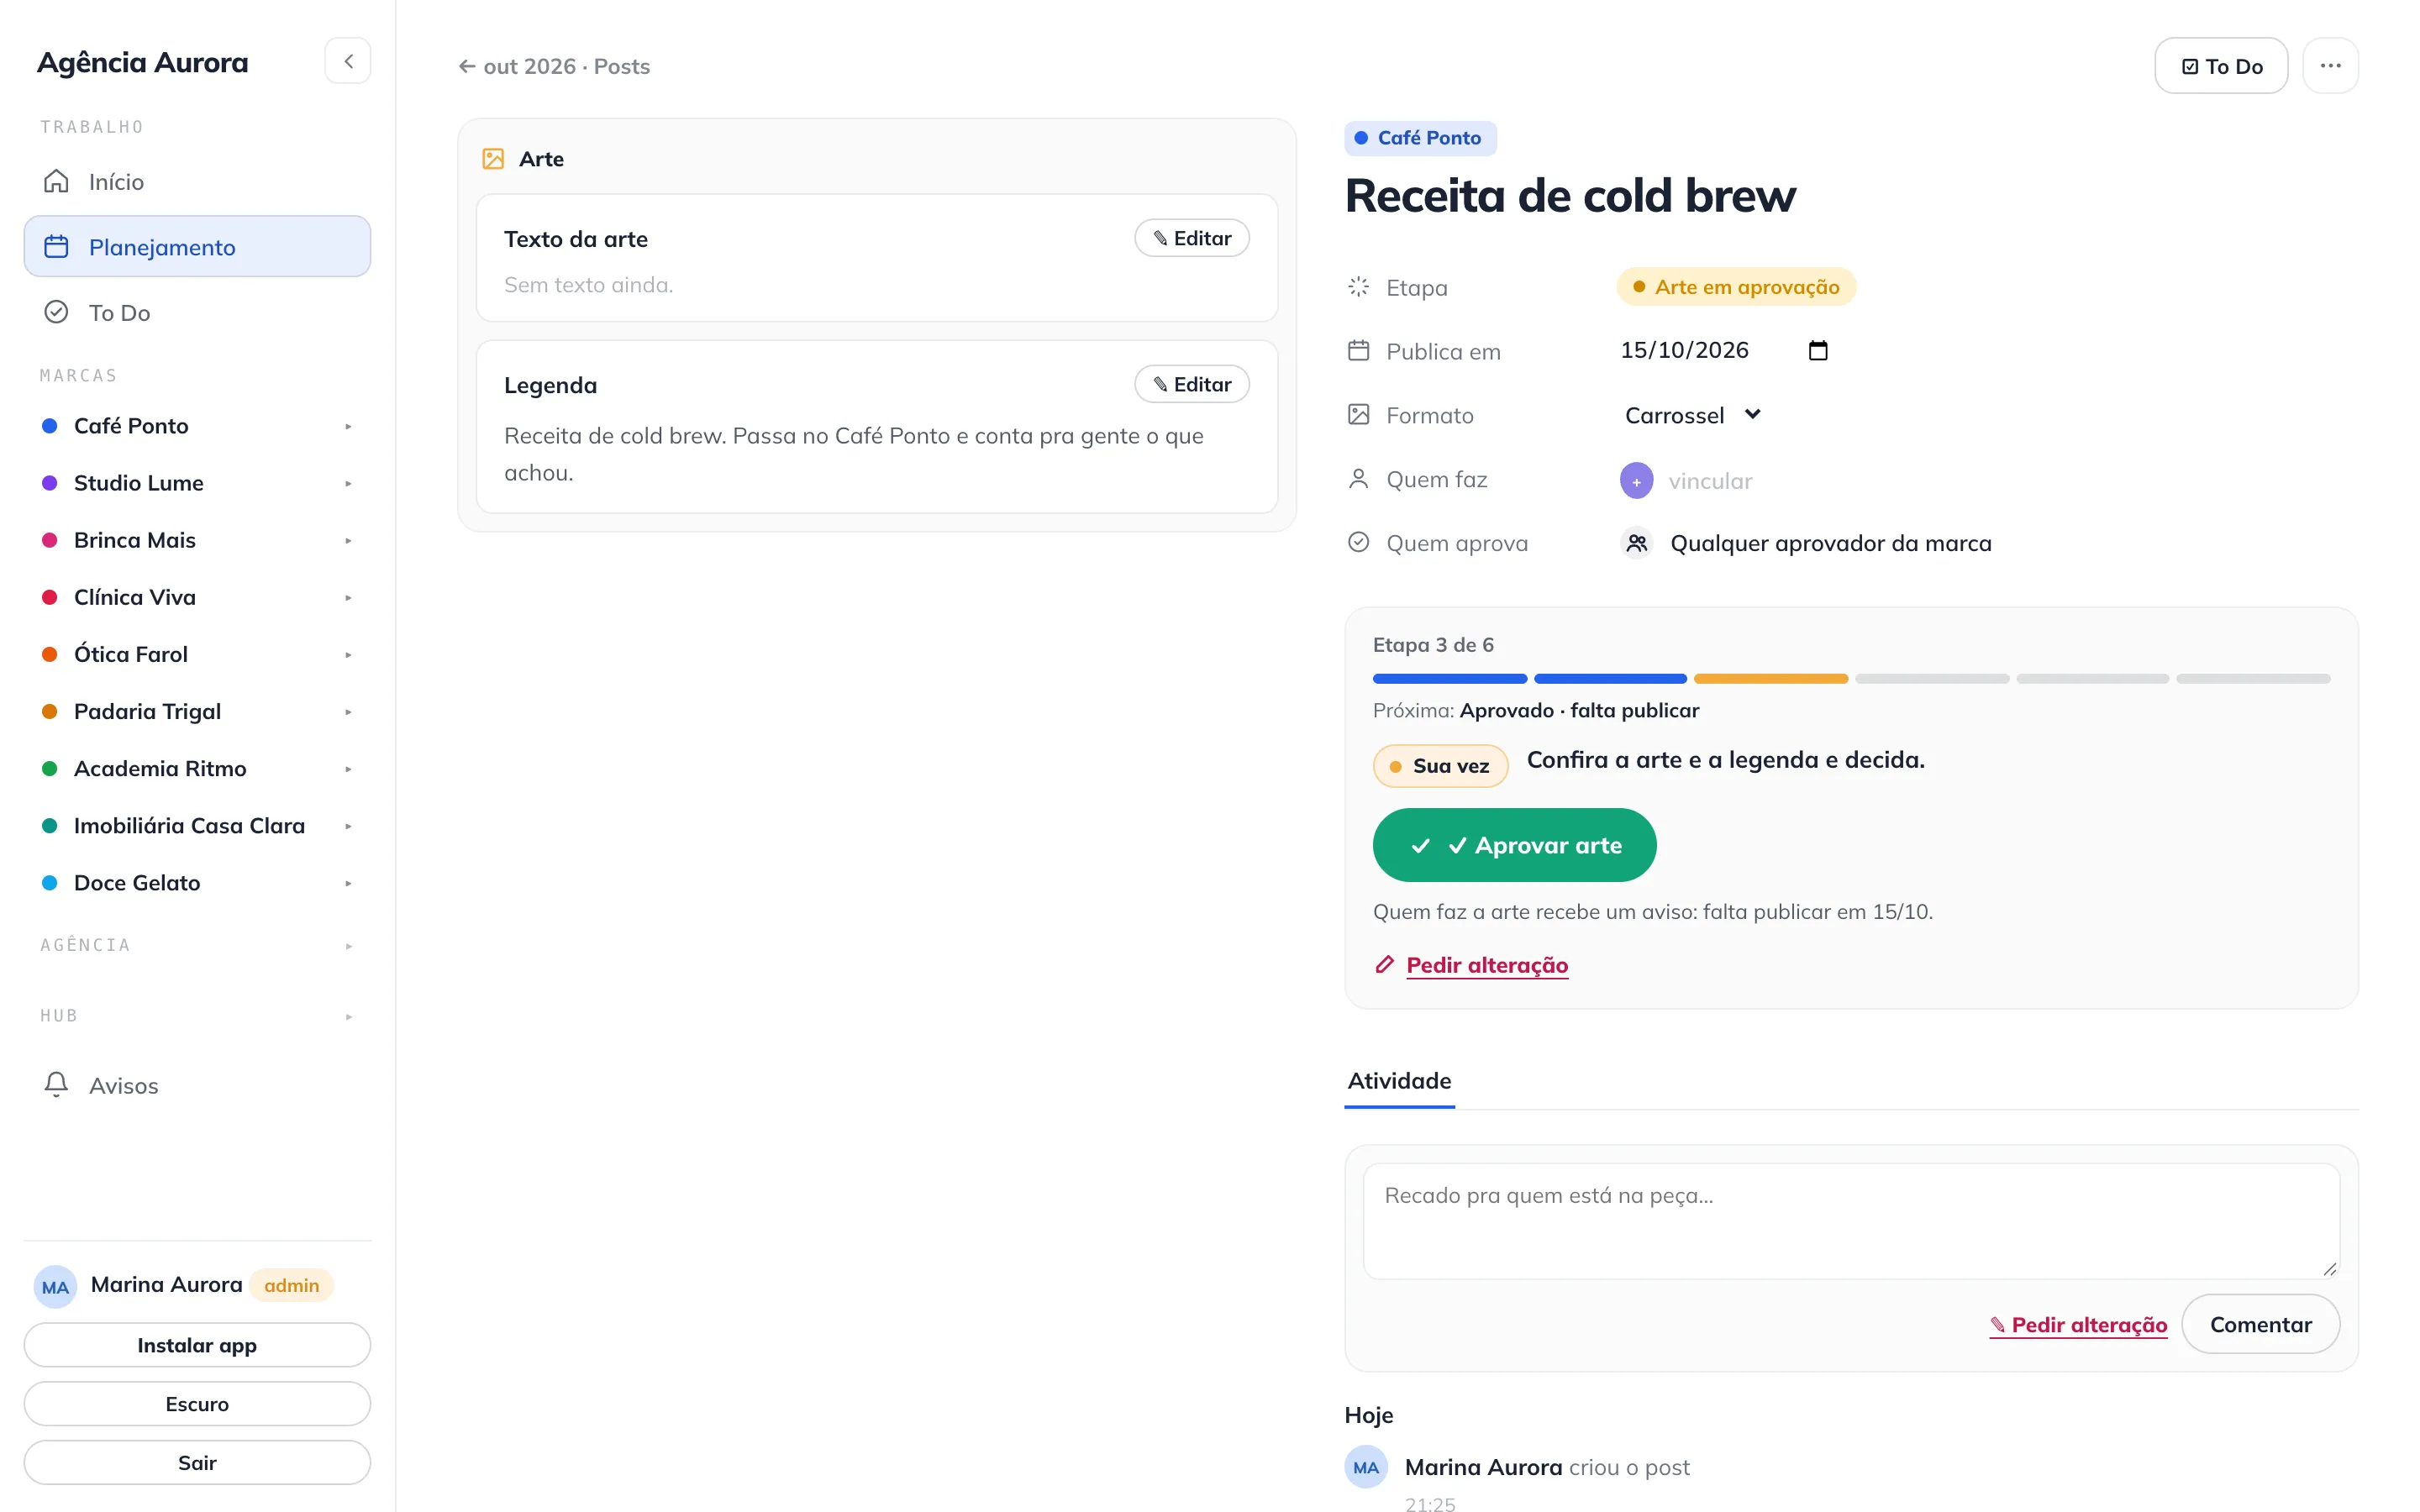
Task: Select the Atividade tab
Action: click(1399, 1081)
